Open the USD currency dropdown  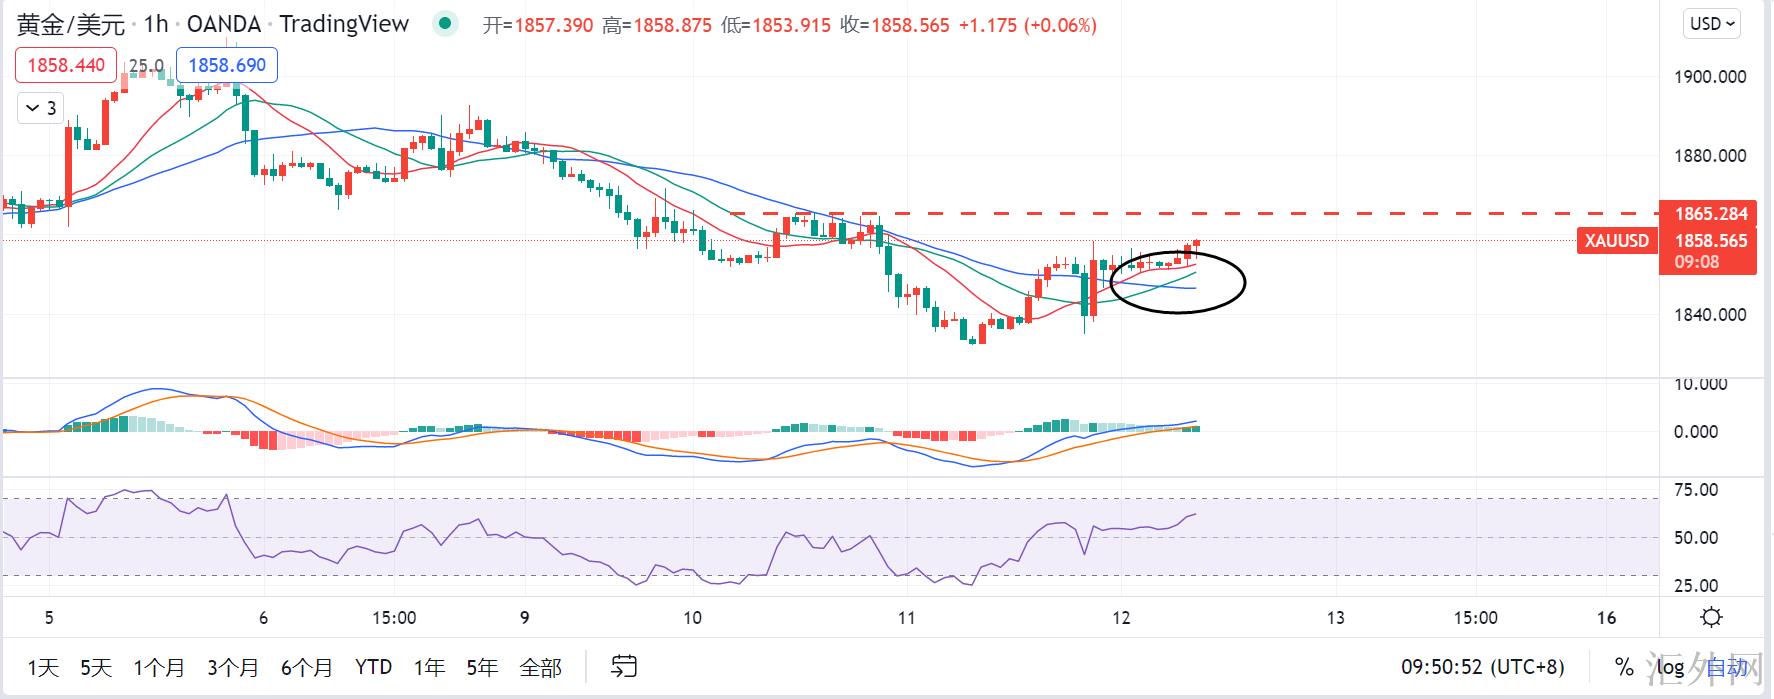pyautogui.click(x=1713, y=24)
